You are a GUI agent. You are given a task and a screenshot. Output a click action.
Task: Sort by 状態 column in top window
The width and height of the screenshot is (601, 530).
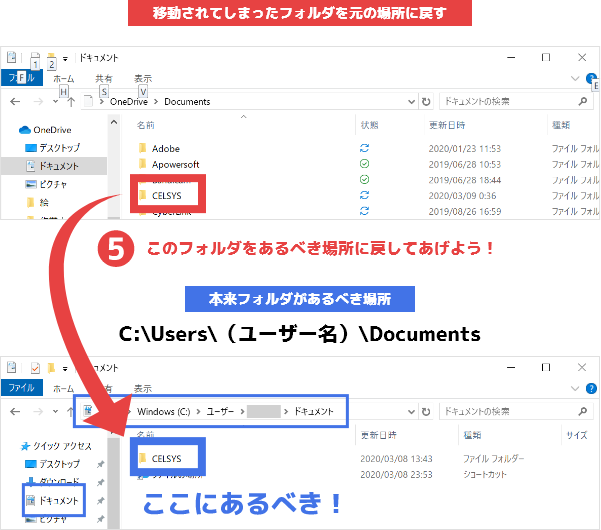[x=369, y=125]
